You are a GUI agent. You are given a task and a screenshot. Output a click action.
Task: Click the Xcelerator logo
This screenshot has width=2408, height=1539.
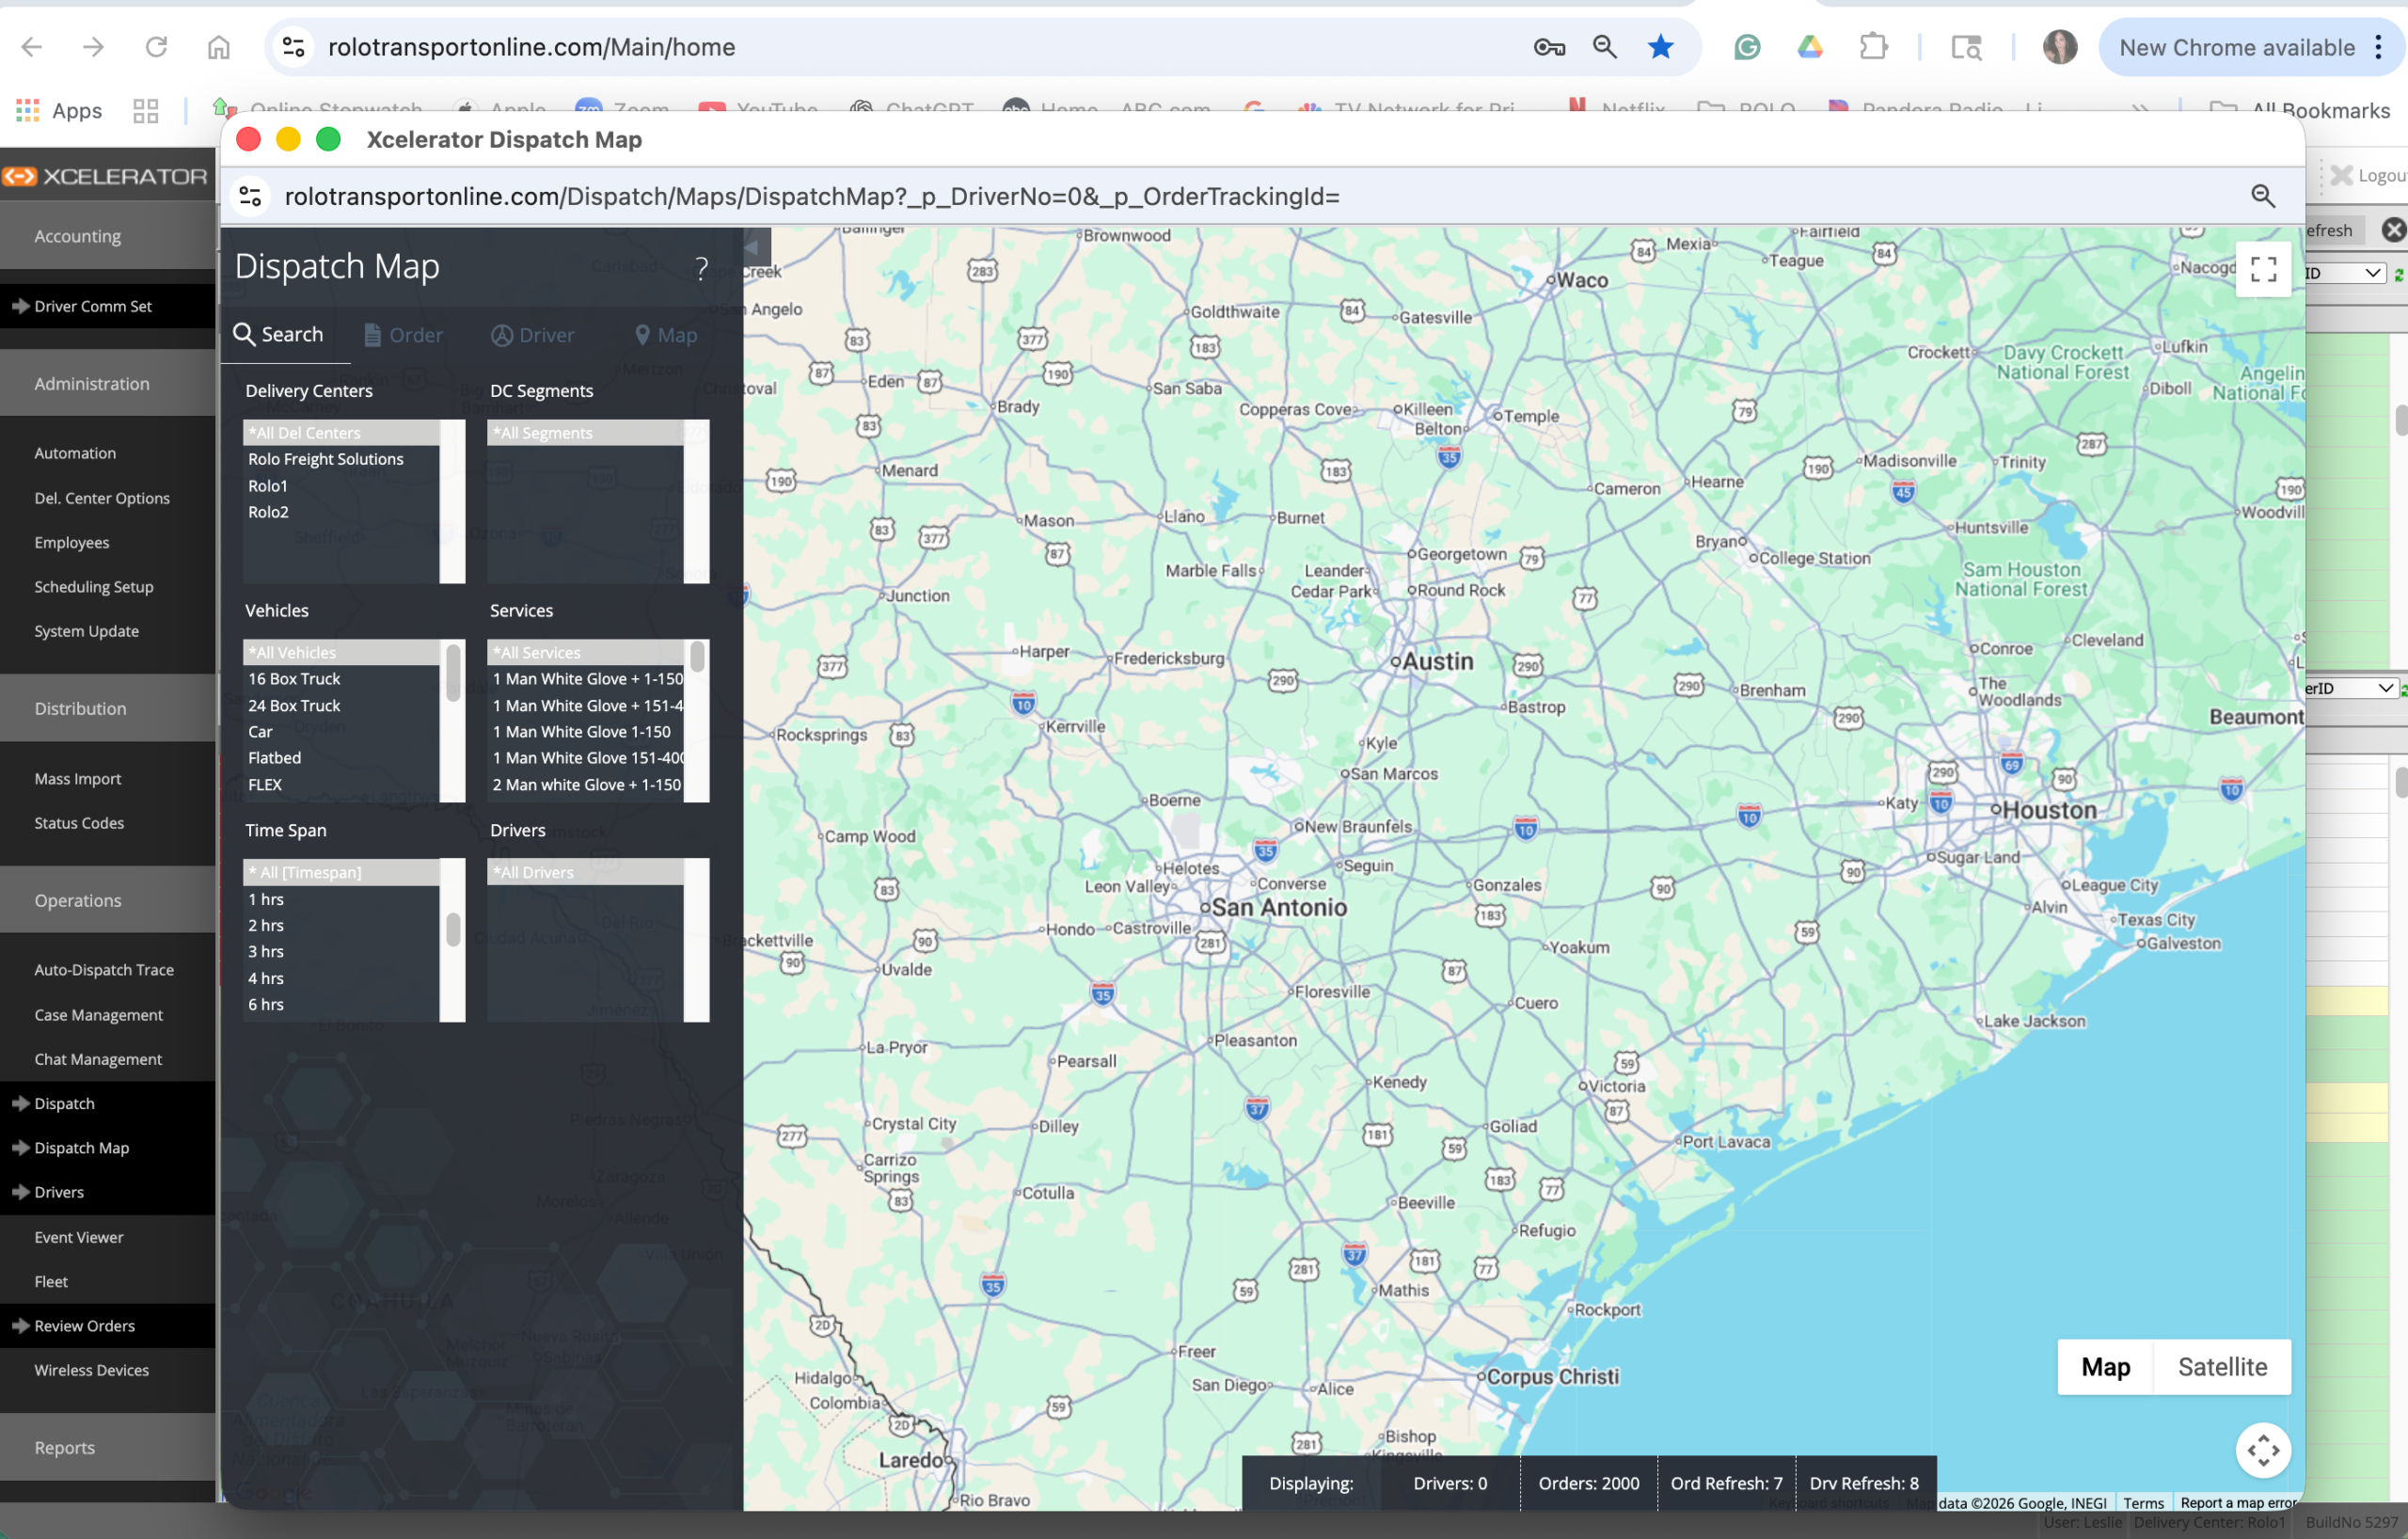[x=105, y=176]
